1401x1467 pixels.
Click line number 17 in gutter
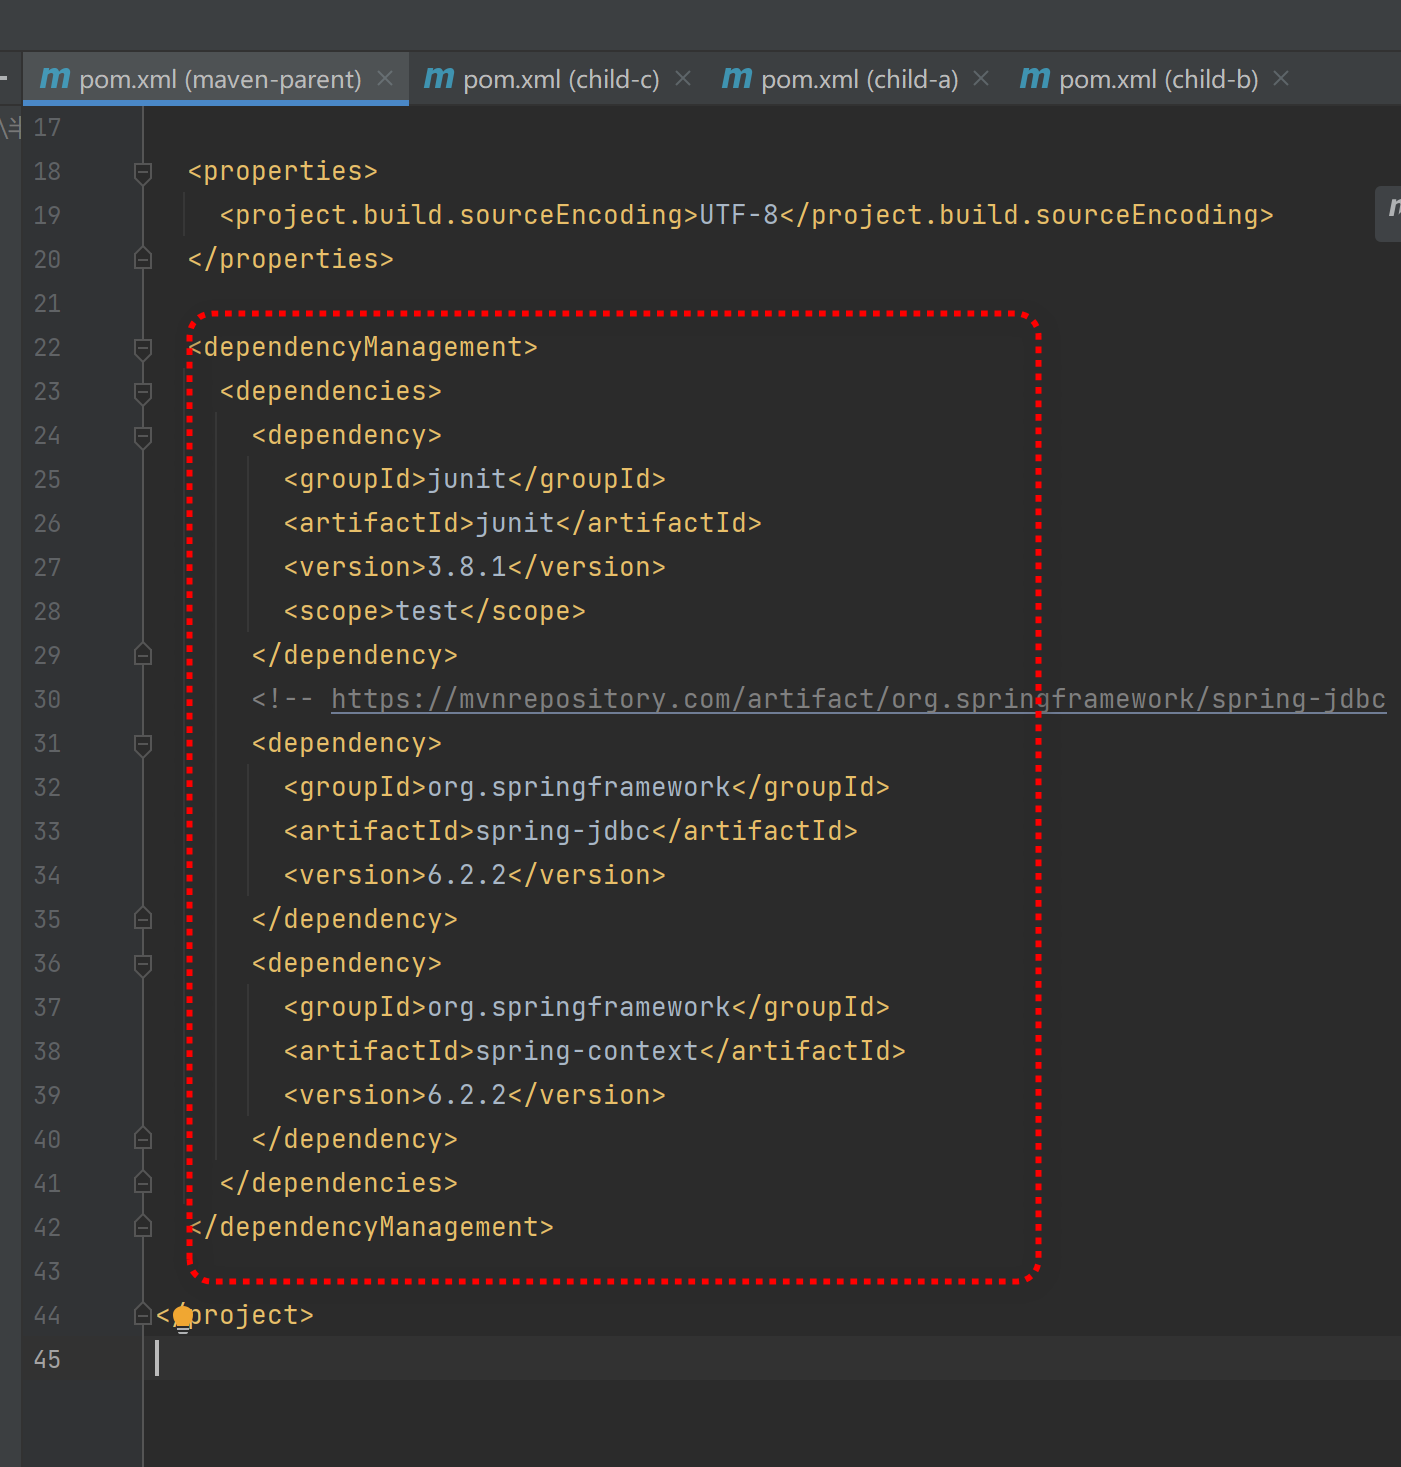(x=47, y=128)
